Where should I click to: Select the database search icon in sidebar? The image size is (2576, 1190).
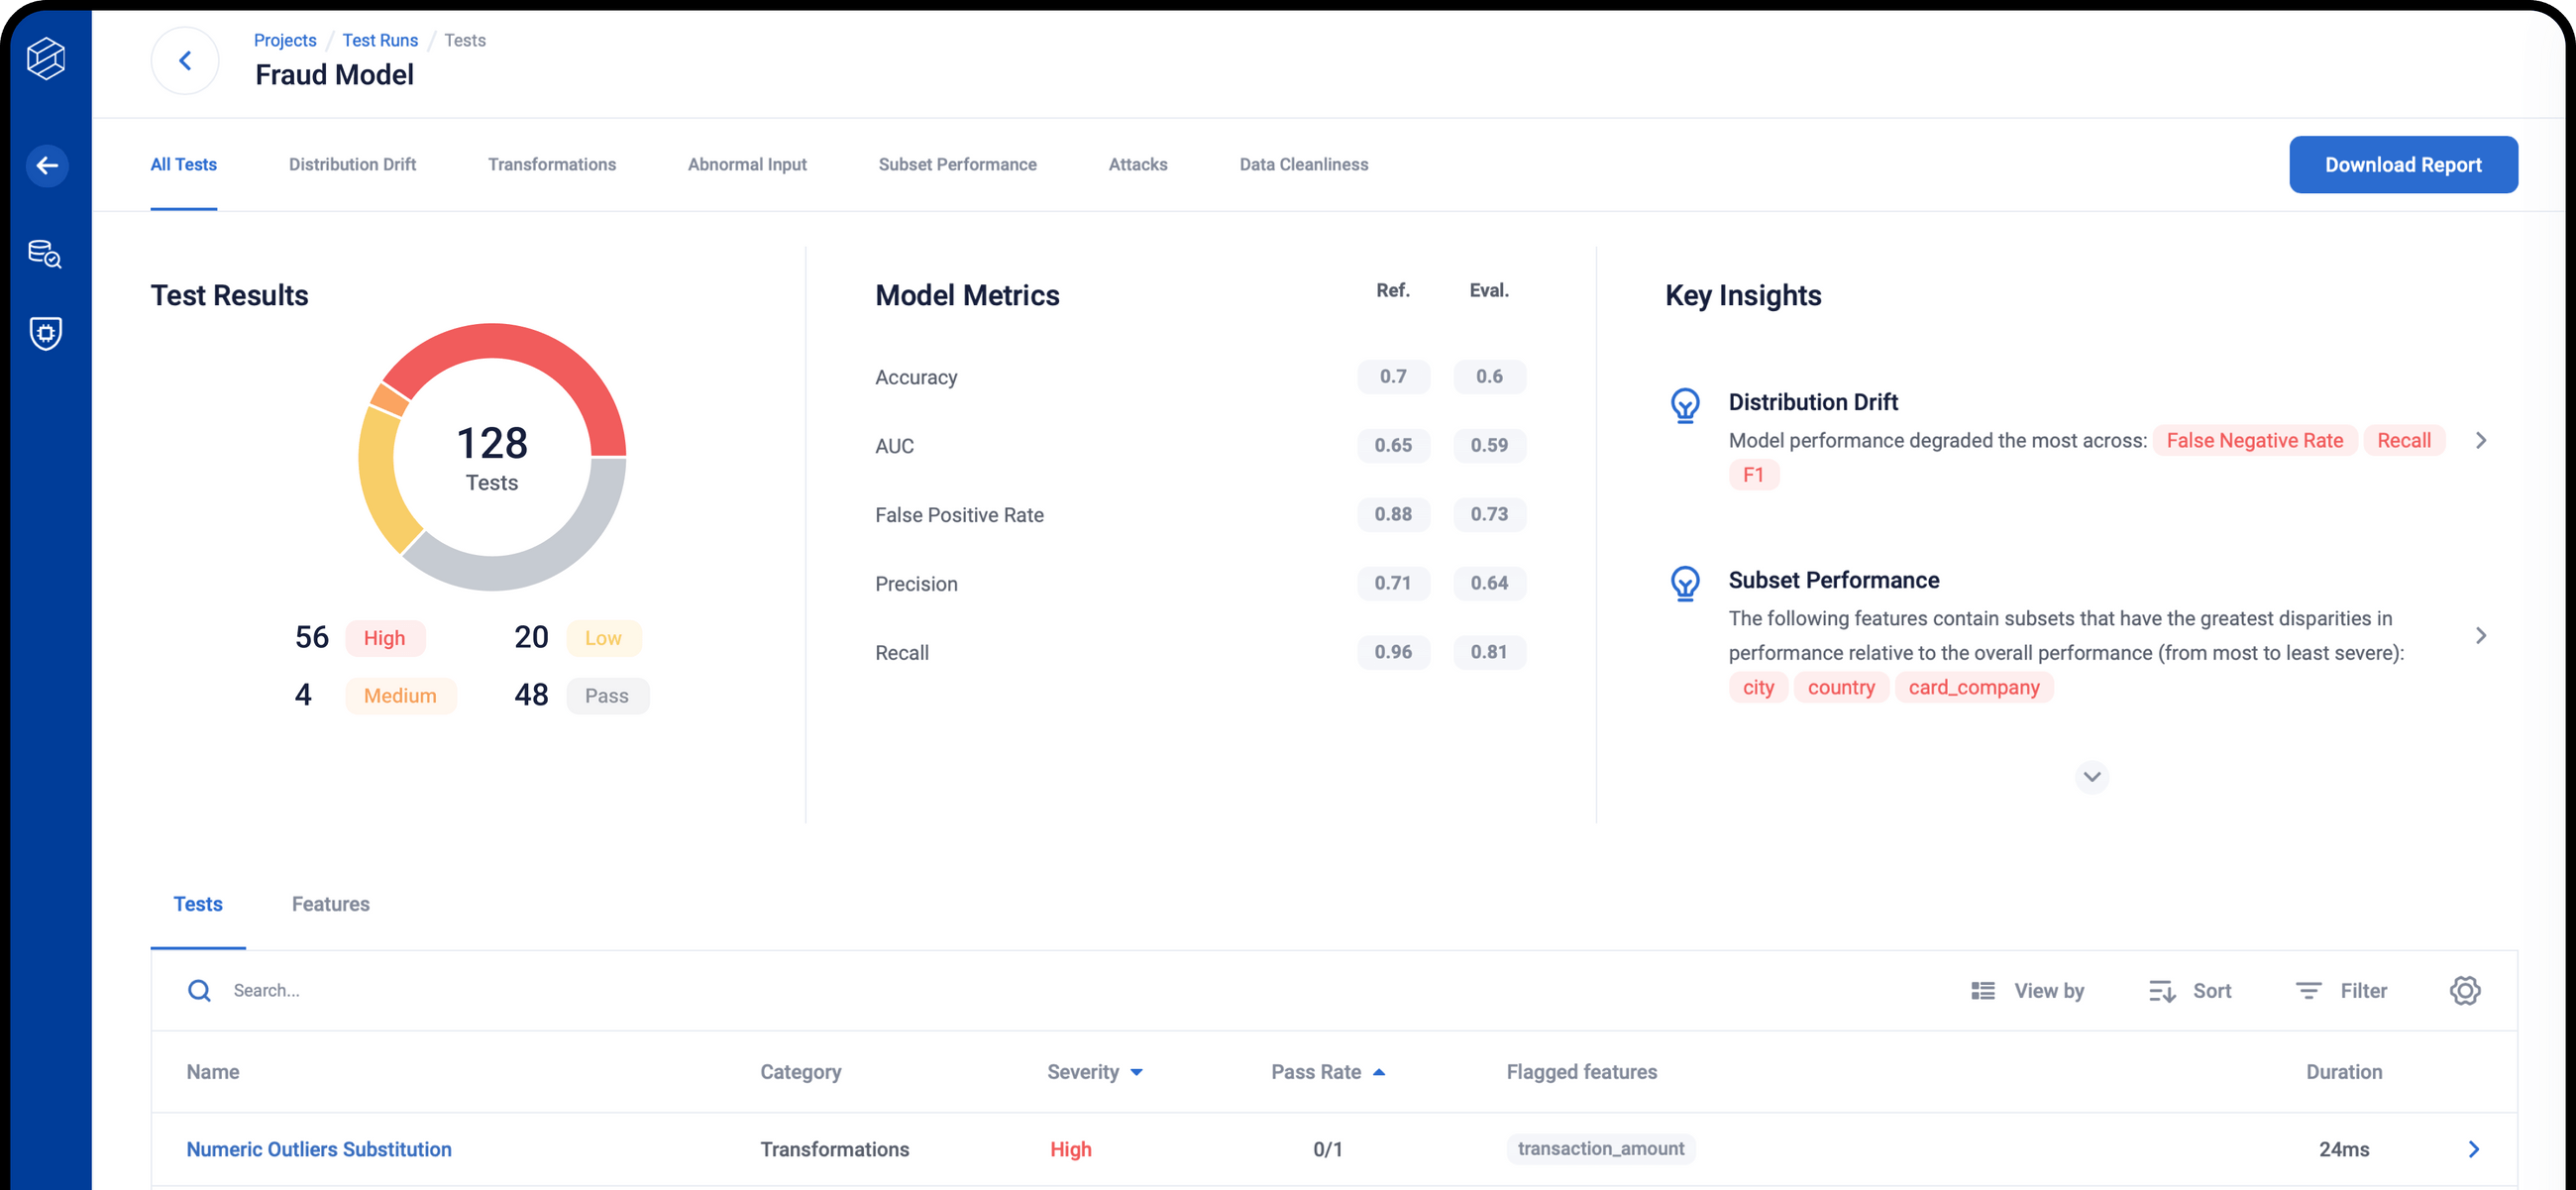46,254
